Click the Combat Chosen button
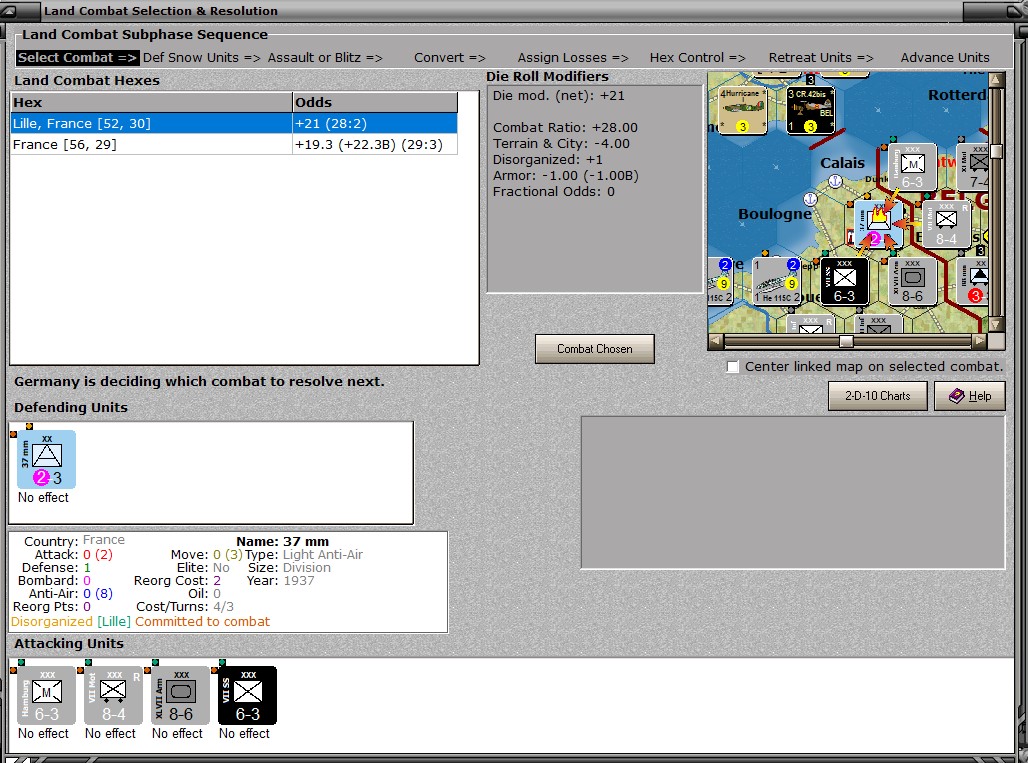This screenshot has height=763, width=1028. tap(595, 349)
